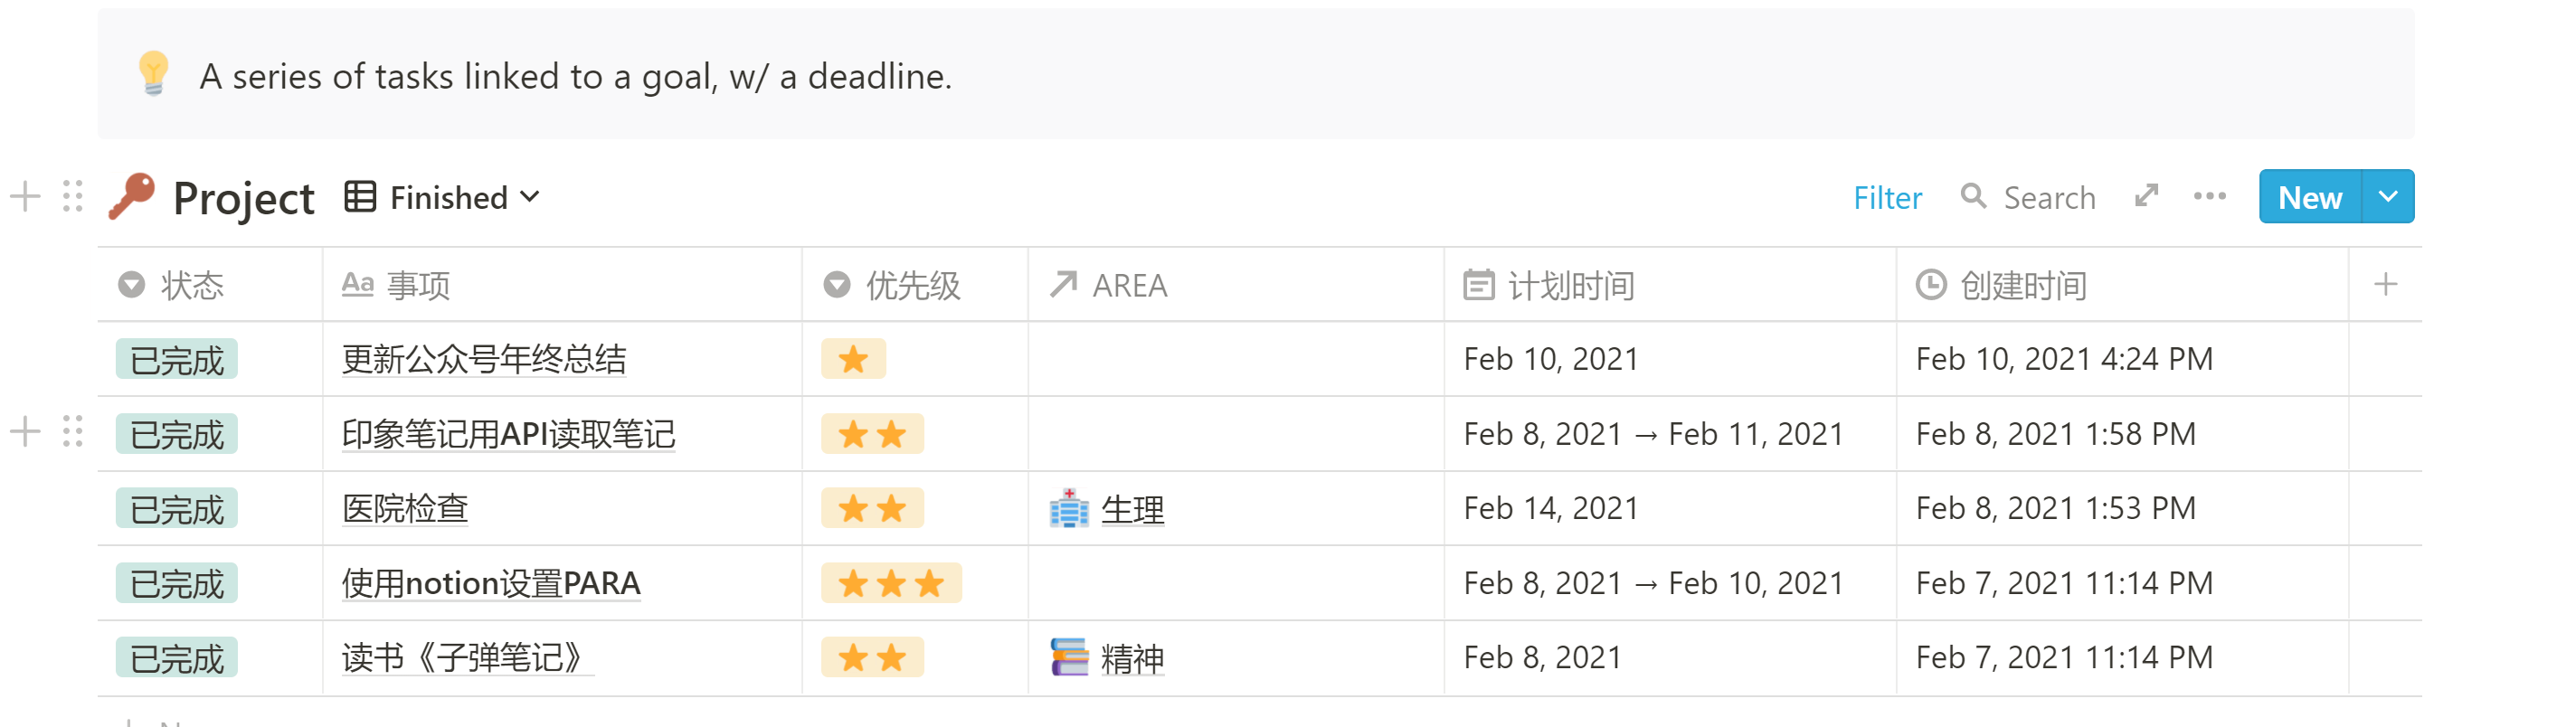Open database as full page

coord(2146,196)
